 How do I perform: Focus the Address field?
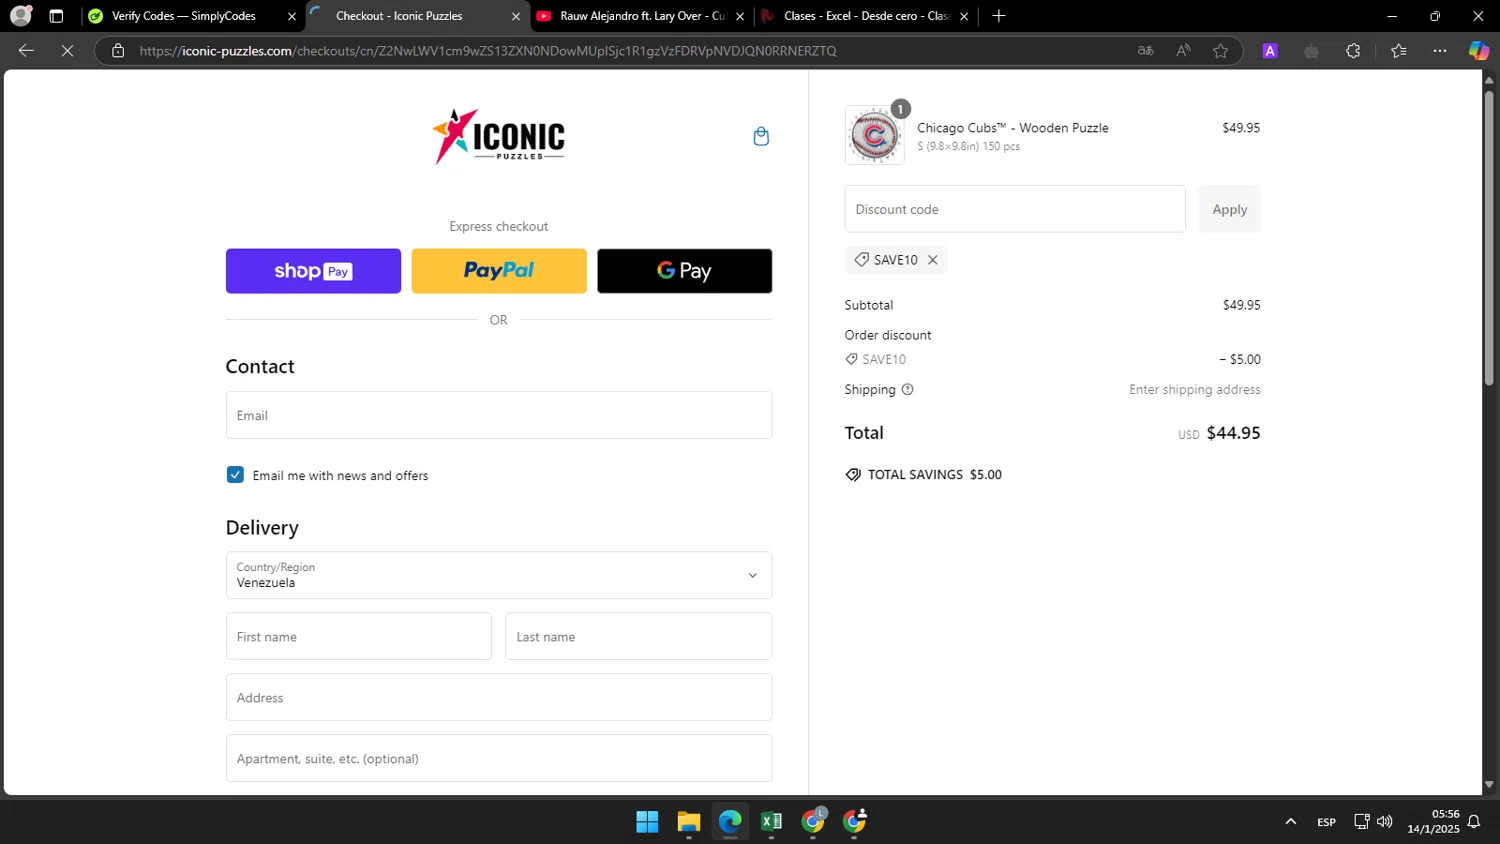[x=499, y=697]
